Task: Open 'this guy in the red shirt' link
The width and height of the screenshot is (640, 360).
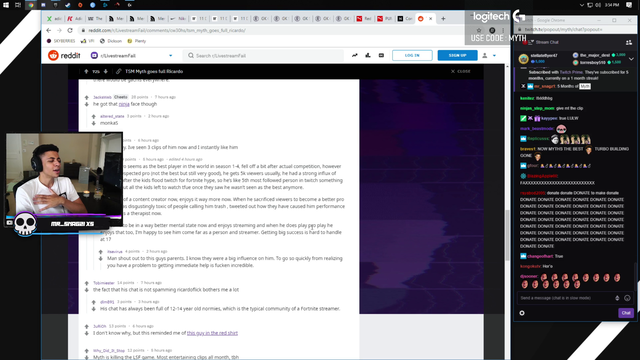Action: click(212, 333)
